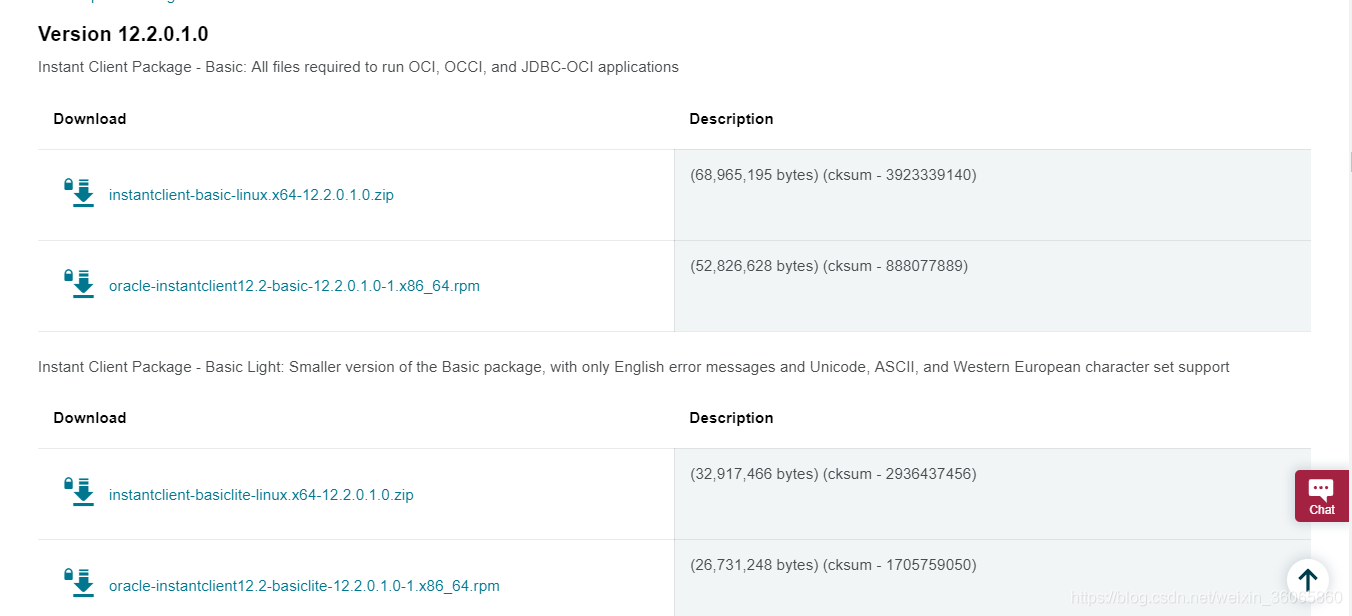
Task: Open the Chat widget
Action: point(1322,496)
